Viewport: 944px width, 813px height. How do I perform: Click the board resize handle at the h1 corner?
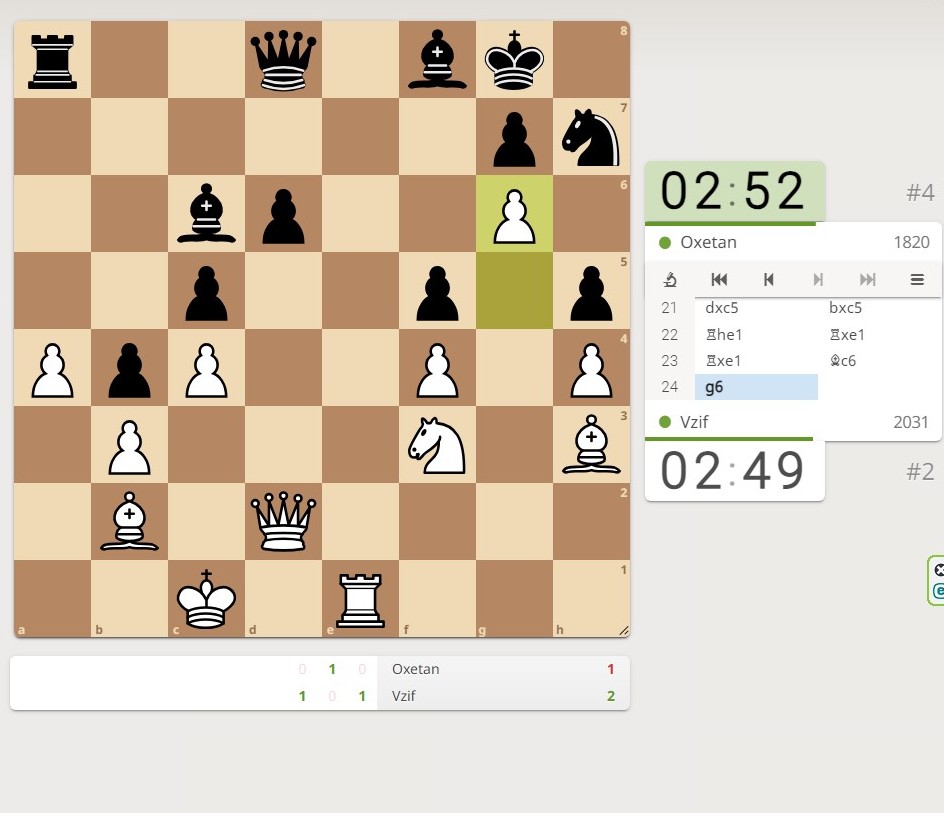pyautogui.click(x=624, y=630)
